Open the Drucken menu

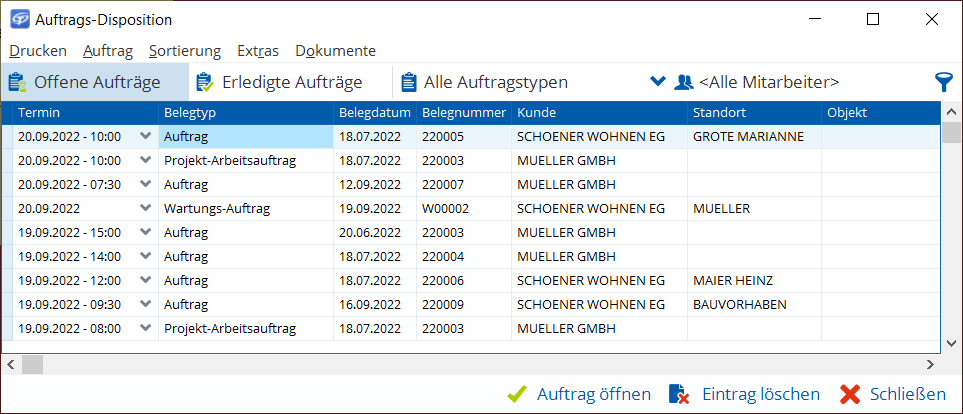[38, 51]
